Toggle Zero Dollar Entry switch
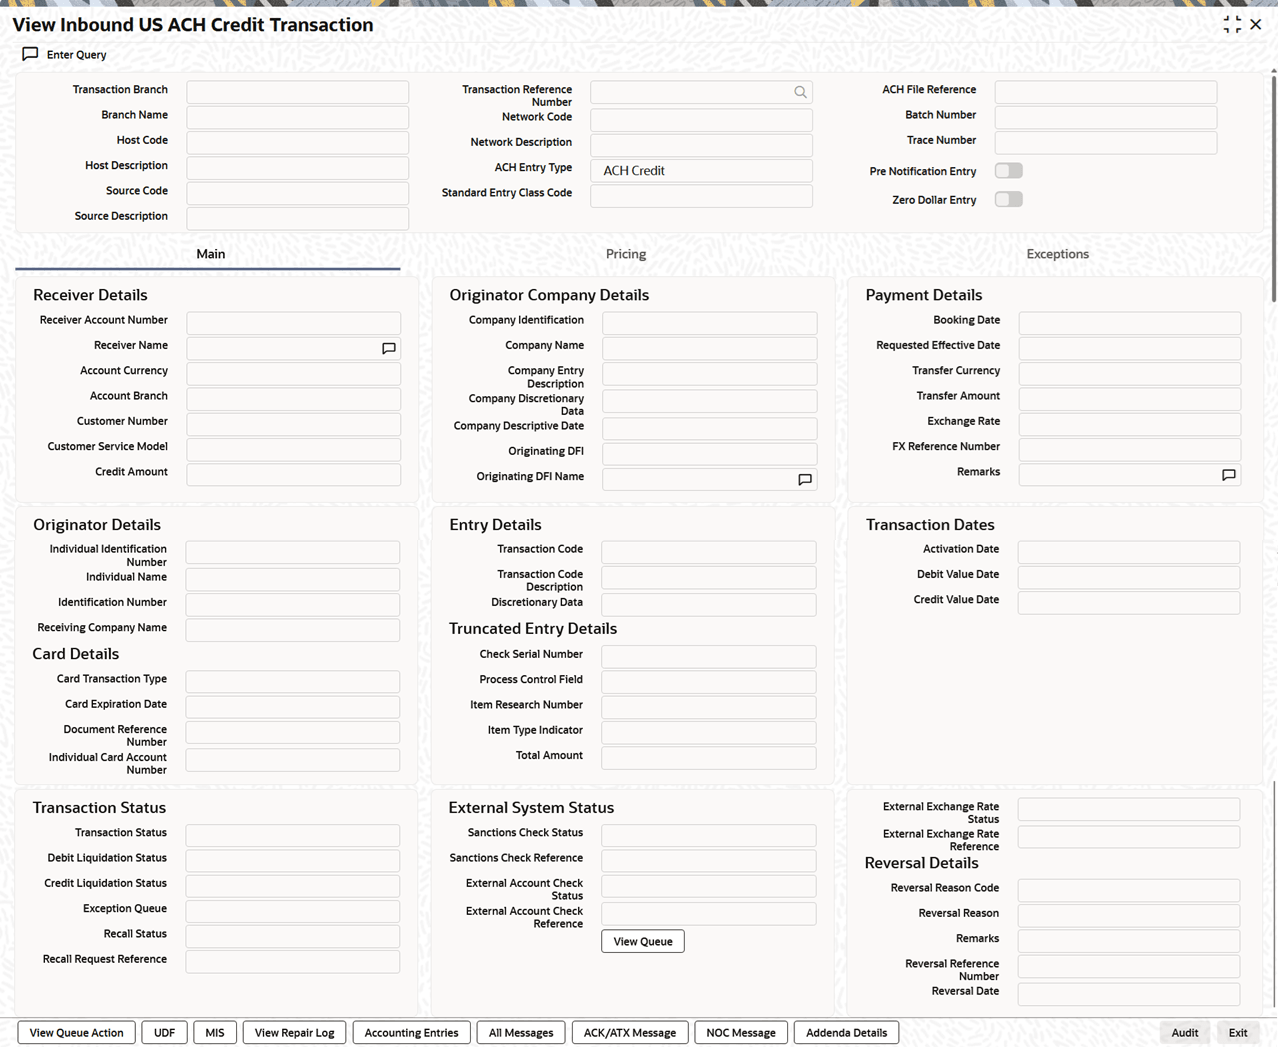Viewport: 1278px width, 1047px height. 1008,199
